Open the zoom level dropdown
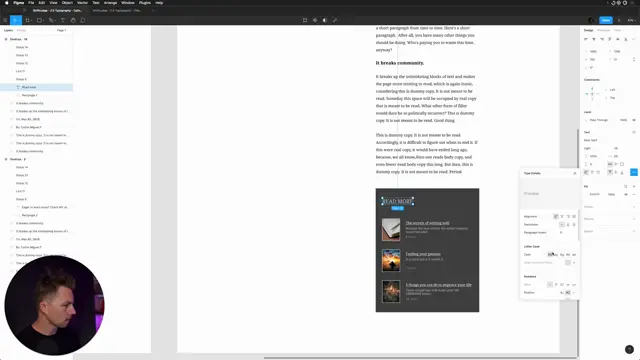640x360 pixels. (x=631, y=20)
